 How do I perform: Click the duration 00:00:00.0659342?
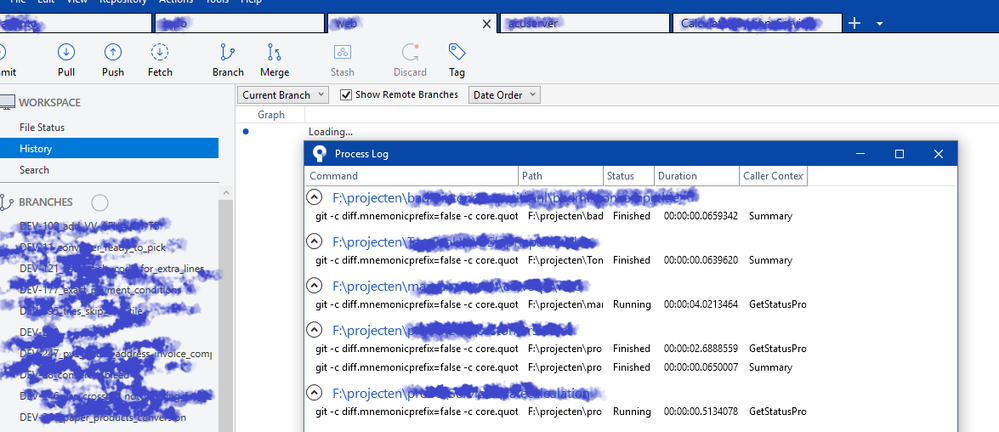pyautogui.click(x=701, y=216)
